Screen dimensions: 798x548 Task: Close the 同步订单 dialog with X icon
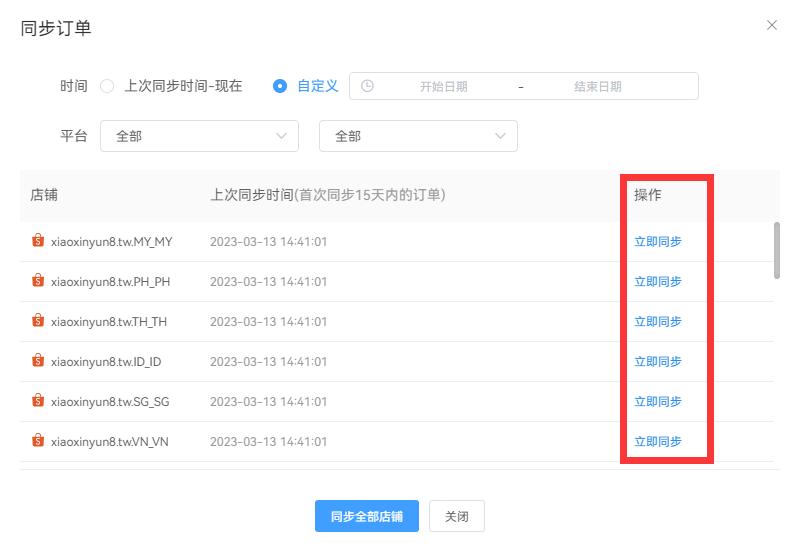click(x=772, y=25)
